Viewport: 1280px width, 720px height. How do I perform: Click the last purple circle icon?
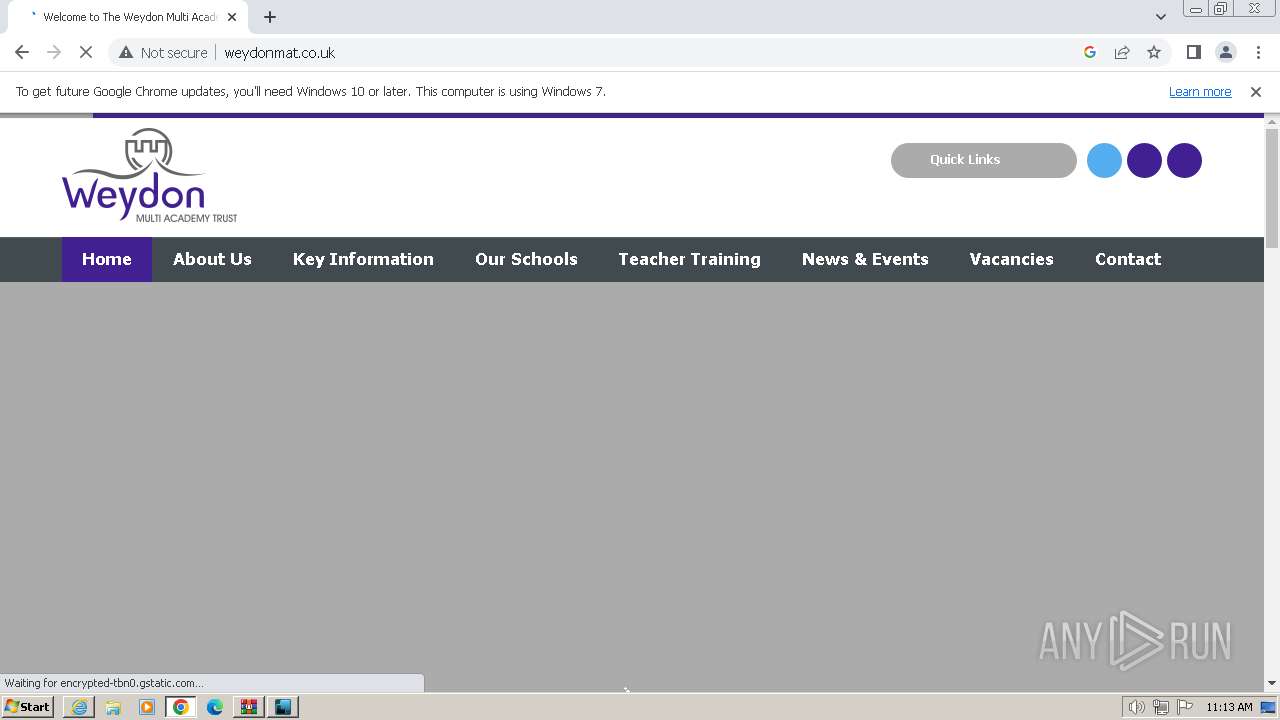click(x=1184, y=161)
